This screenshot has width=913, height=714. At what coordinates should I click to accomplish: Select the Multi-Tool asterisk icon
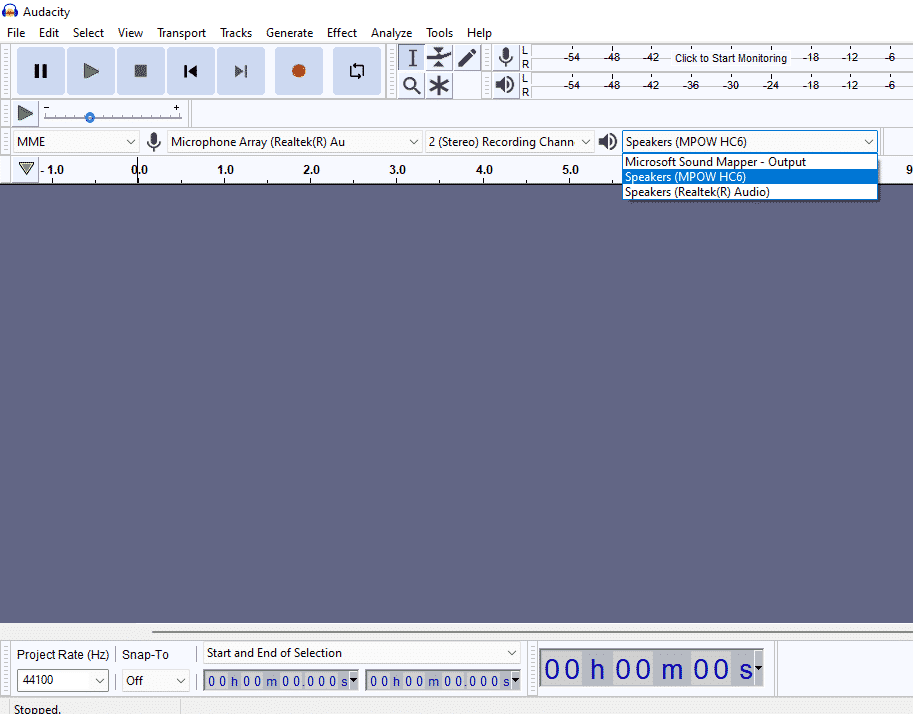[439, 86]
